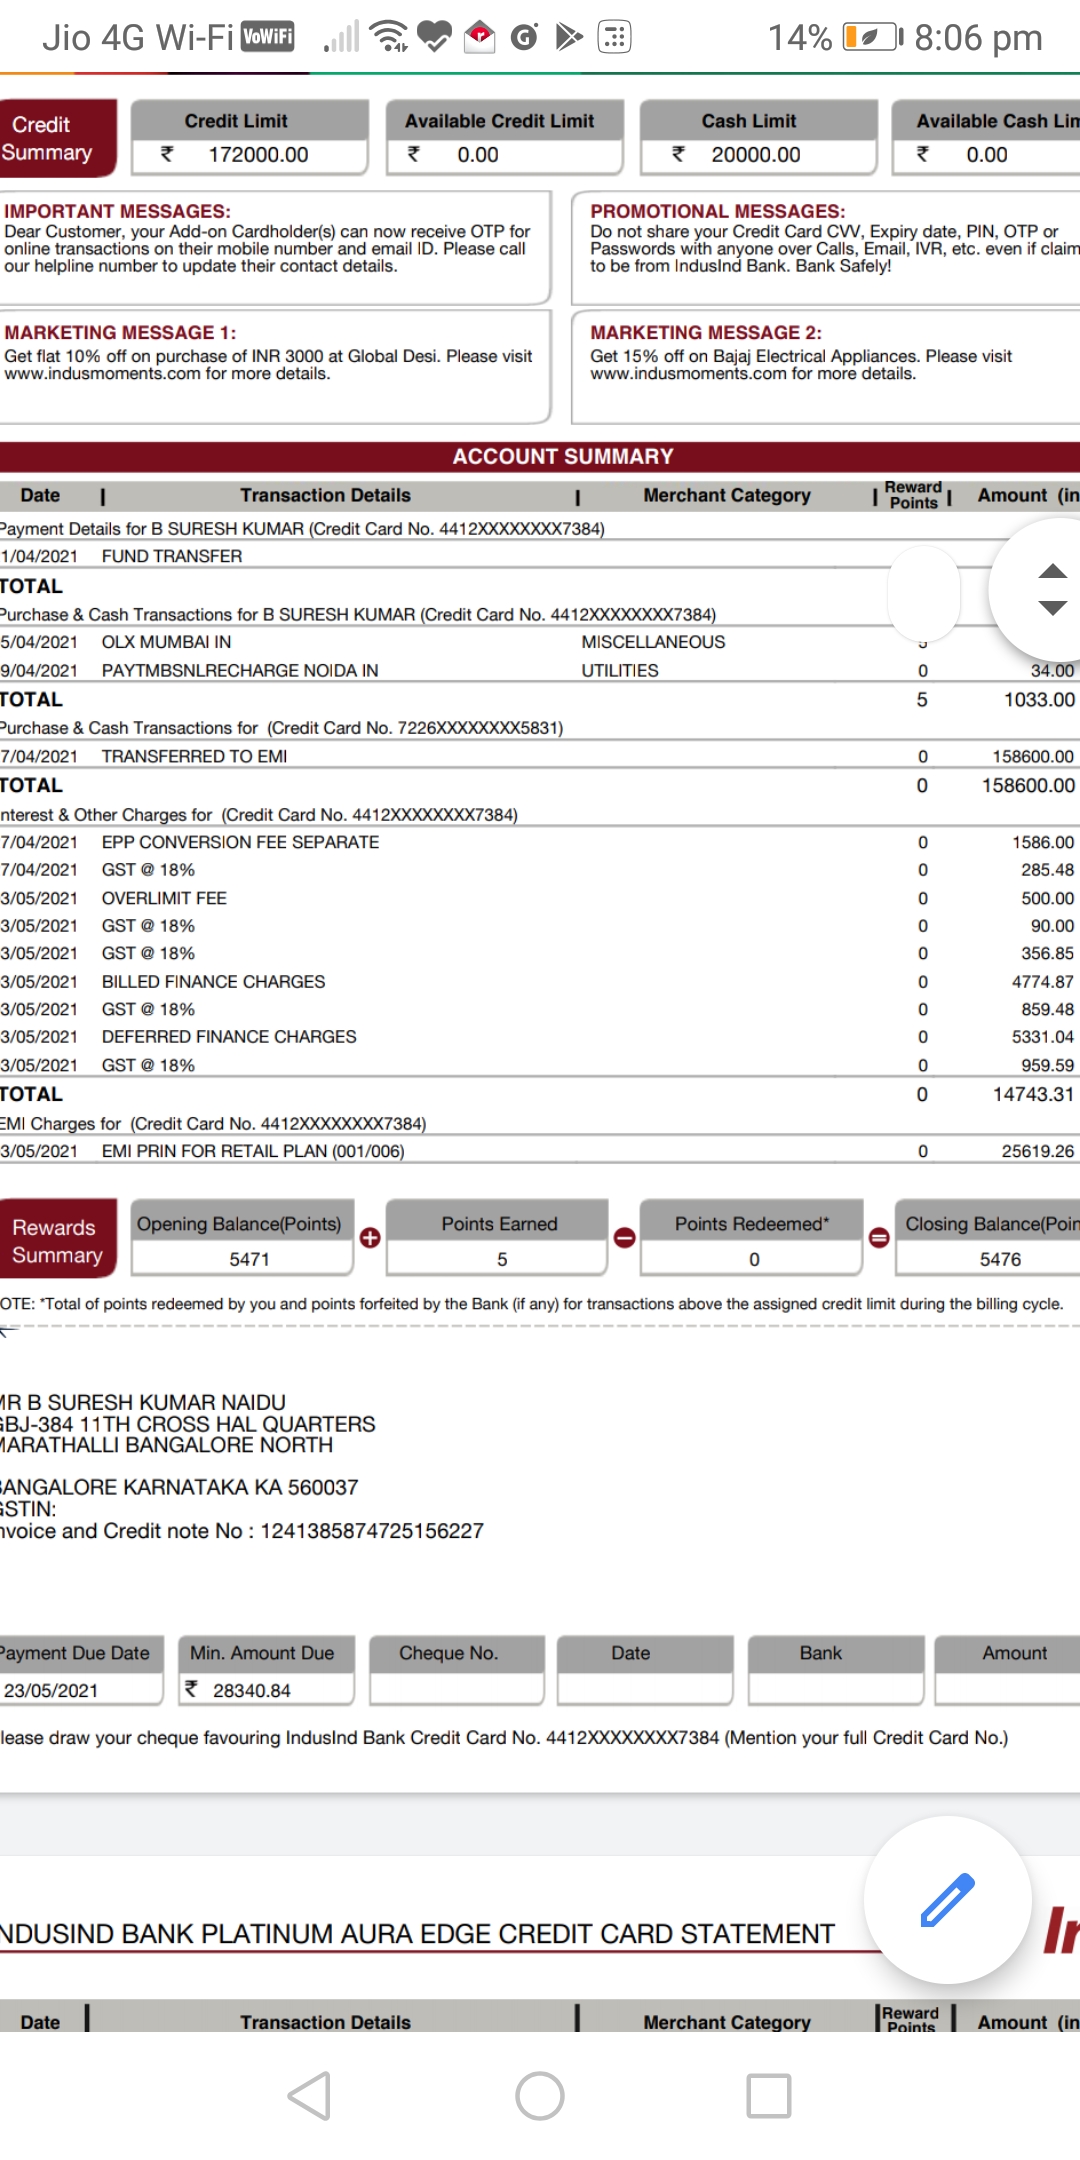This screenshot has width=1080, height=2160.
Task: Tap the heart notification icon
Action: (x=434, y=37)
